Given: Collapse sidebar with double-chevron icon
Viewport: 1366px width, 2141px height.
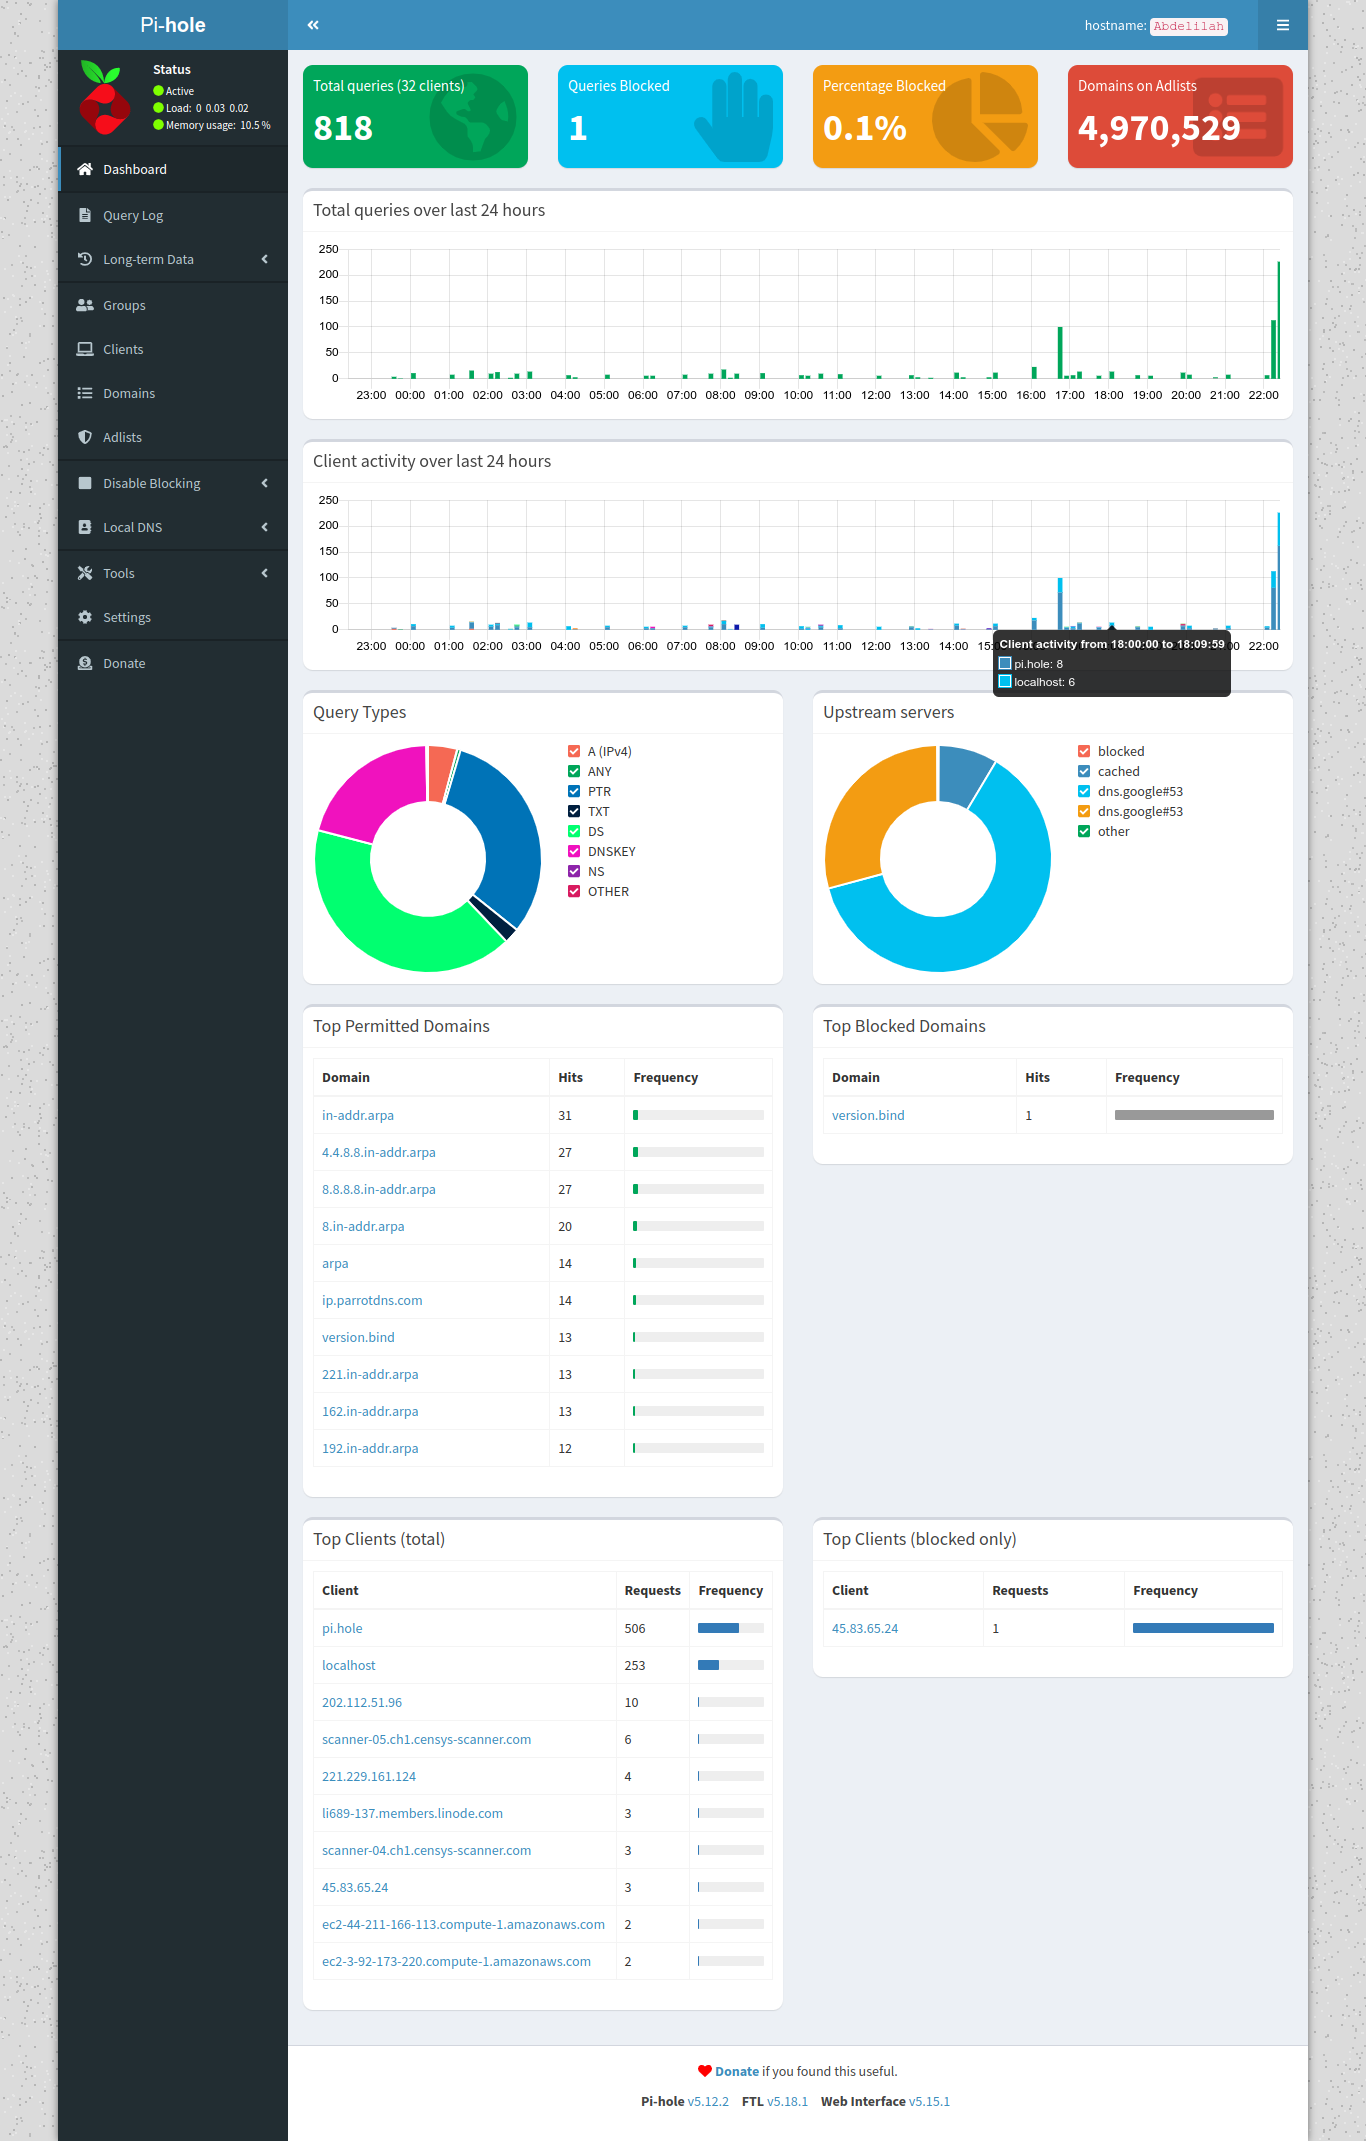Looking at the screenshot, I should [313, 25].
